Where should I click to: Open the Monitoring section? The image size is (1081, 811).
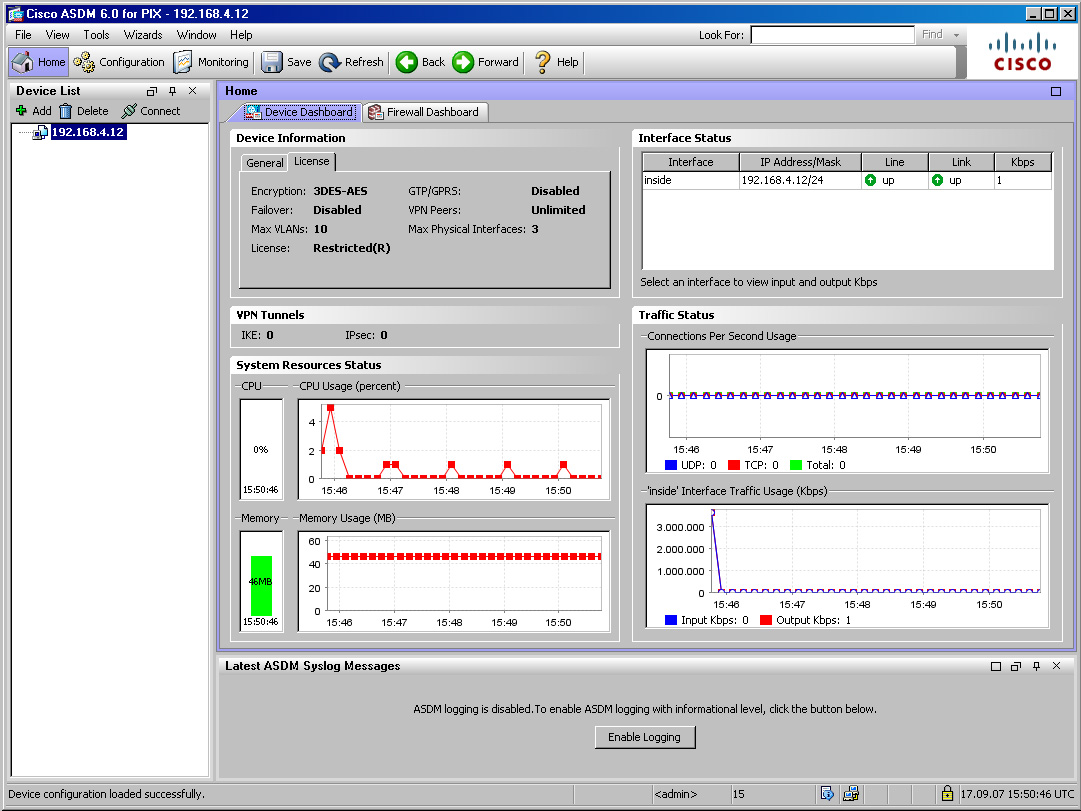tap(211, 62)
